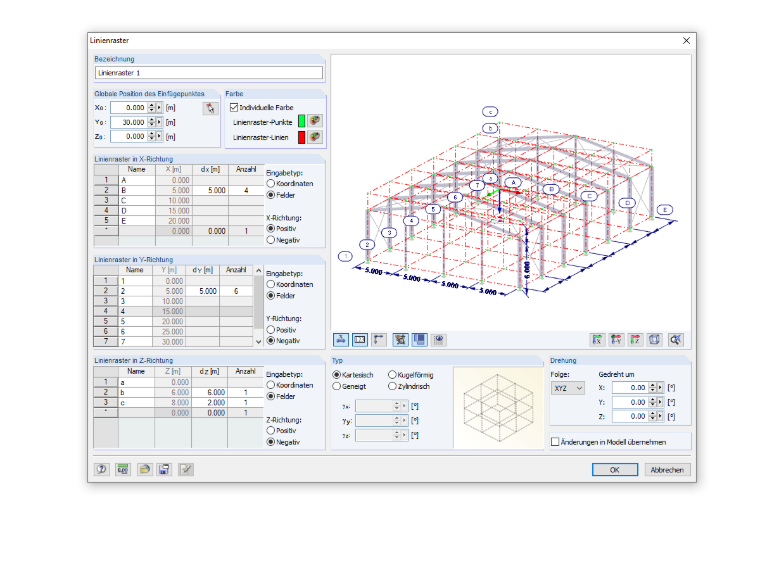Toggle show model icon in preview toolbar
Viewport: 760px width, 570px height.
click(x=400, y=340)
